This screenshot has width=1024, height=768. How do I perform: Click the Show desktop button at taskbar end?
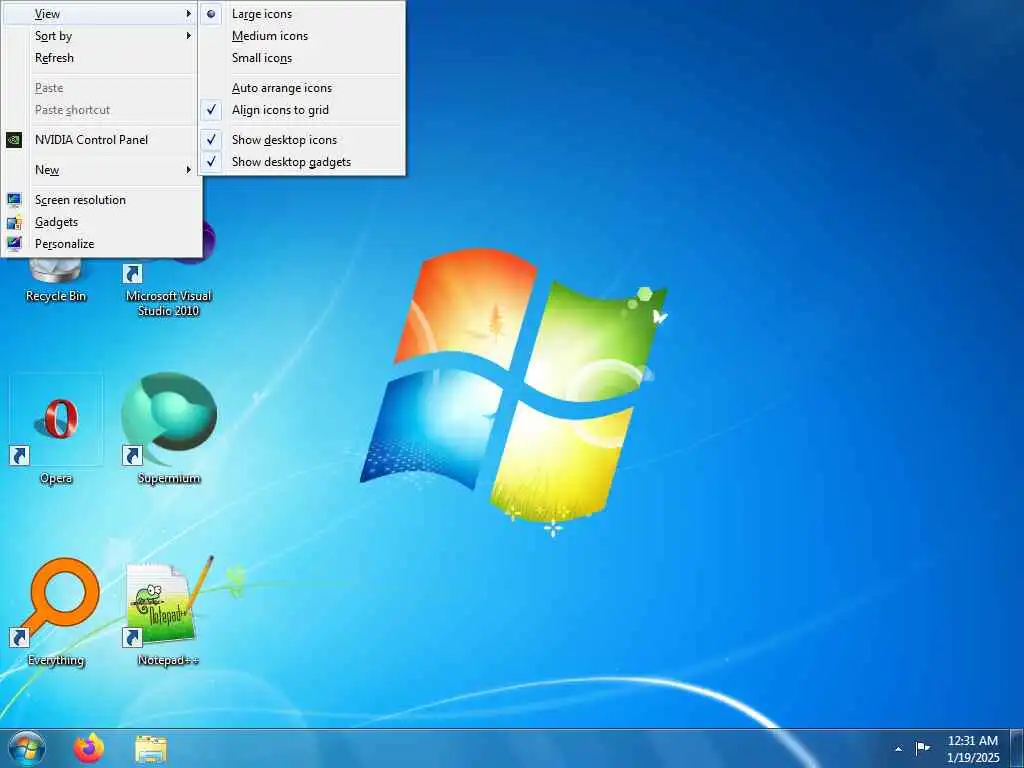[x=1017, y=748]
